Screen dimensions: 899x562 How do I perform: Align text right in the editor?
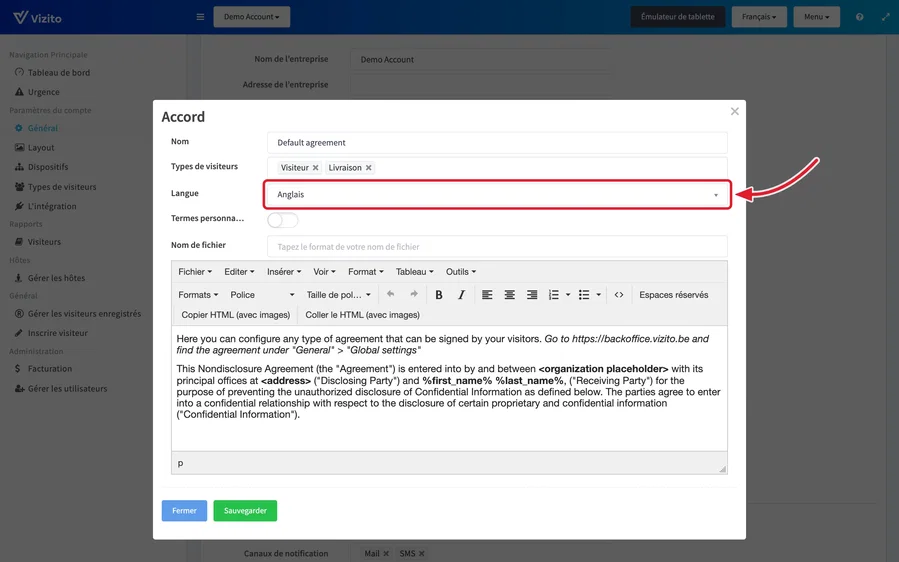pos(532,295)
